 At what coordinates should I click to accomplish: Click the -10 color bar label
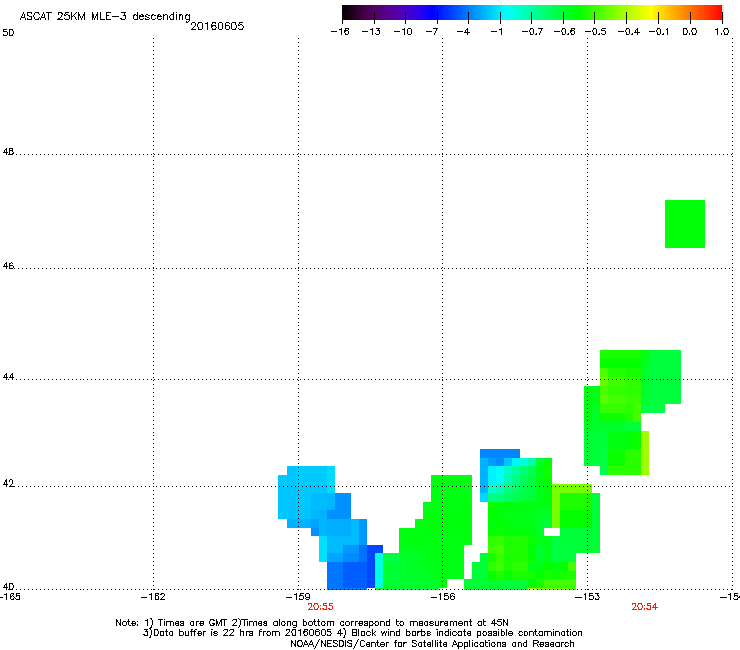[403, 32]
